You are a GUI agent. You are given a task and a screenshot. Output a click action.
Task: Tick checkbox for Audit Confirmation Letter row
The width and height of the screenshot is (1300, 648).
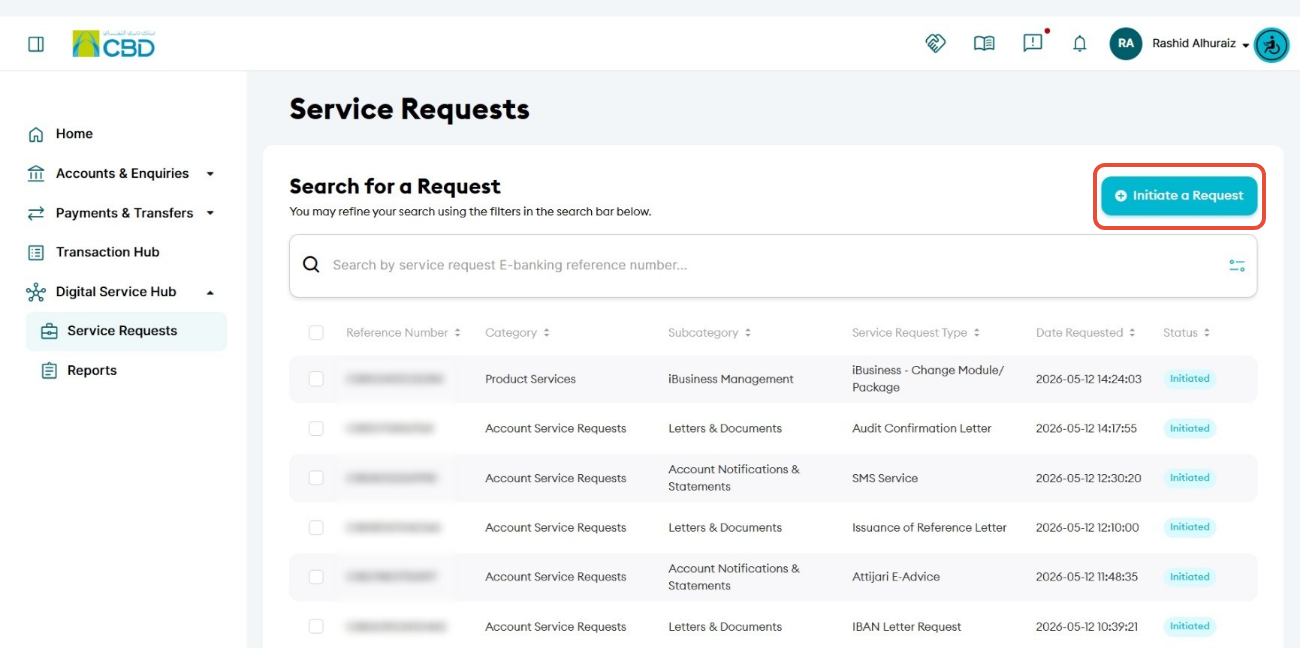click(316, 428)
